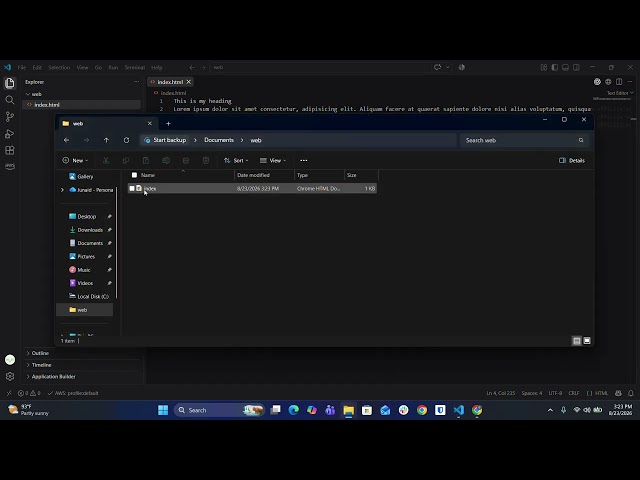
Task: Toggle the Details pane in File Explorer
Action: coord(572,160)
